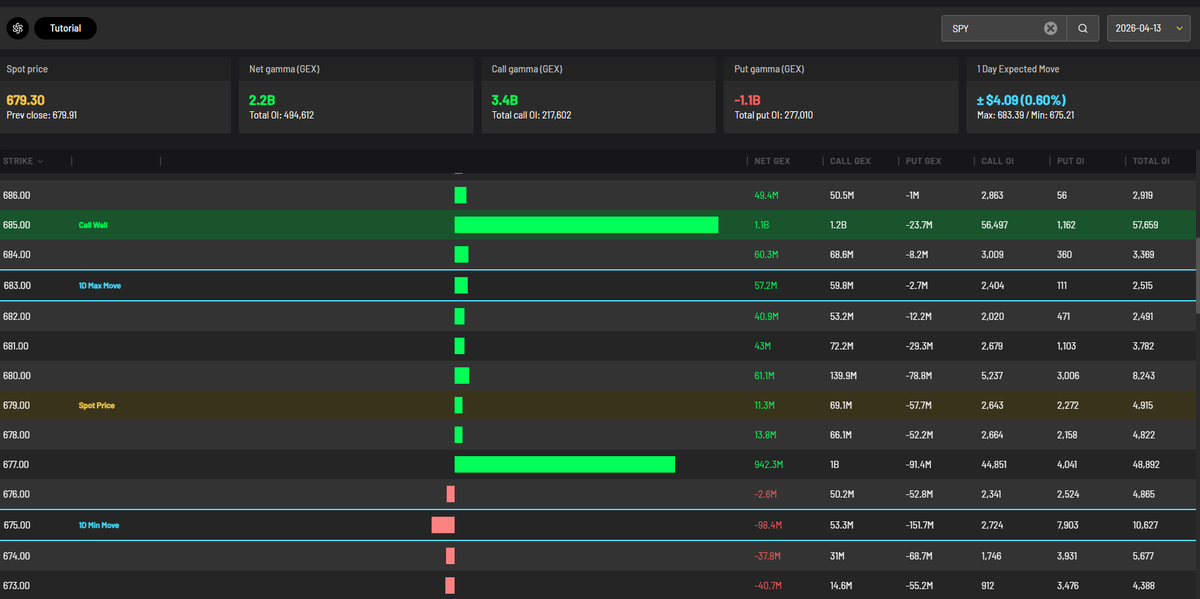Viewport: 1200px width, 599px height.
Task: Click the 675.00 red gamma bar
Action: tap(443, 524)
